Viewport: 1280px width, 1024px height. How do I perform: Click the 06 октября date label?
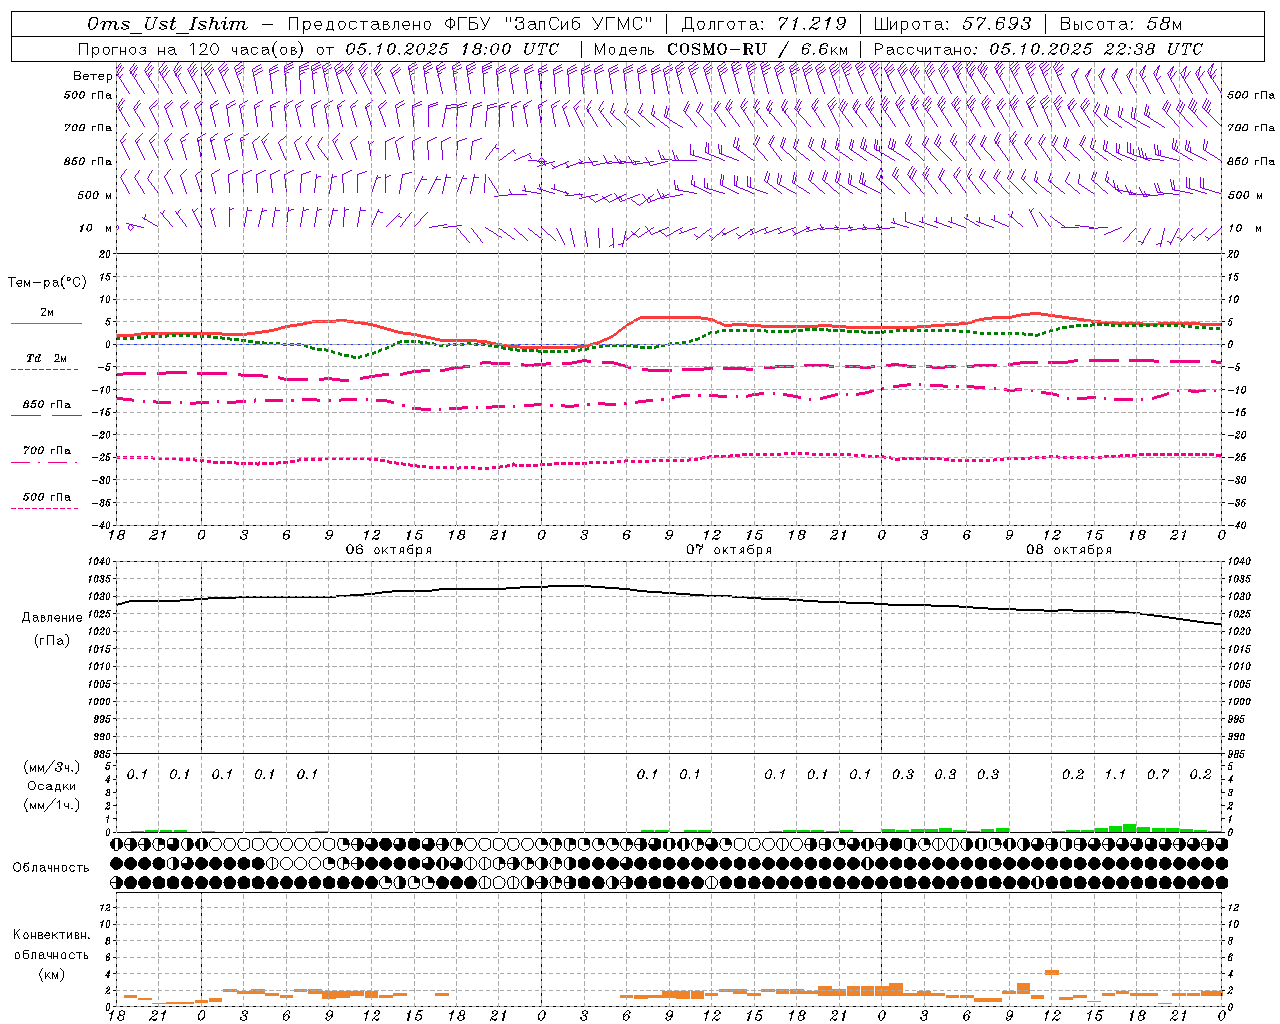pyautogui.click(x=389, y=550)
